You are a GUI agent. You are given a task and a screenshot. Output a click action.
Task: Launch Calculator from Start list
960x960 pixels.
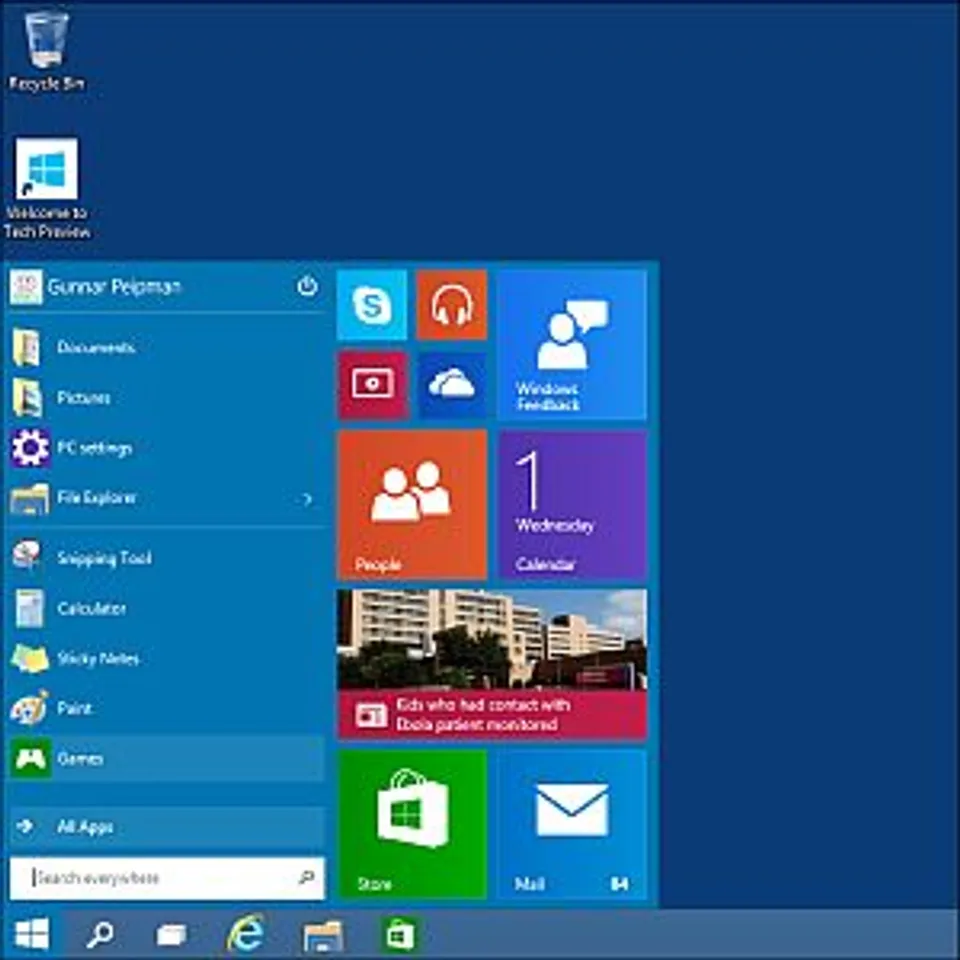165,609
